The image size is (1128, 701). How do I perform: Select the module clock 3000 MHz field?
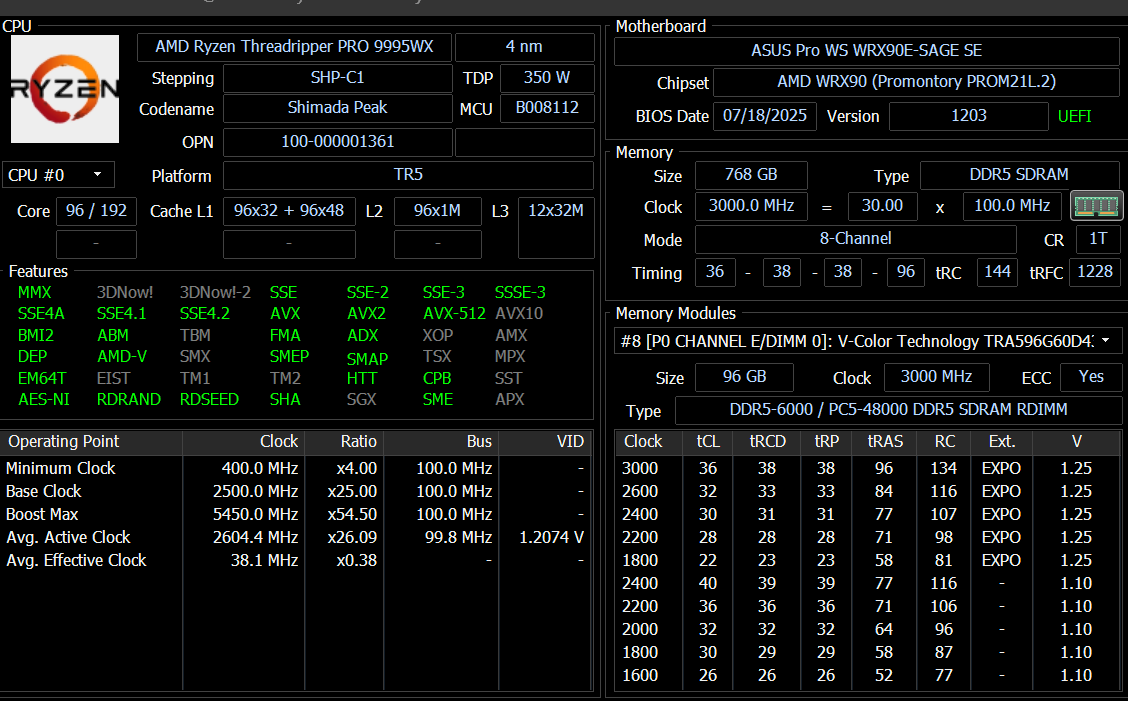936,377
